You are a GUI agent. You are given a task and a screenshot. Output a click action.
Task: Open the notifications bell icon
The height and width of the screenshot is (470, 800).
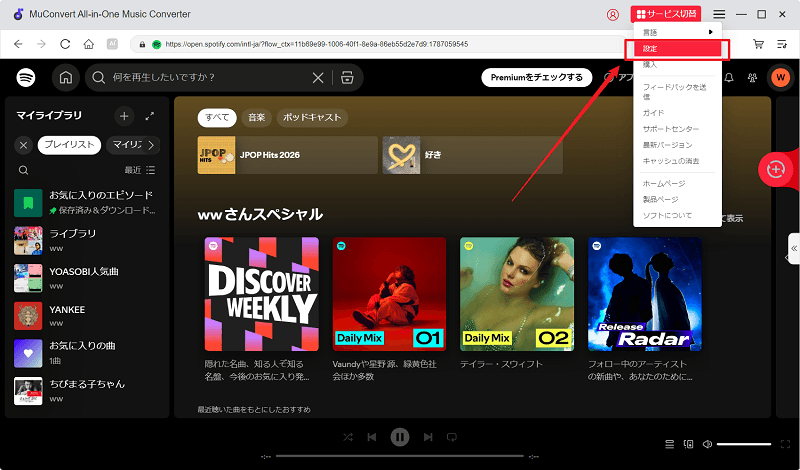[x=730, y=78]
